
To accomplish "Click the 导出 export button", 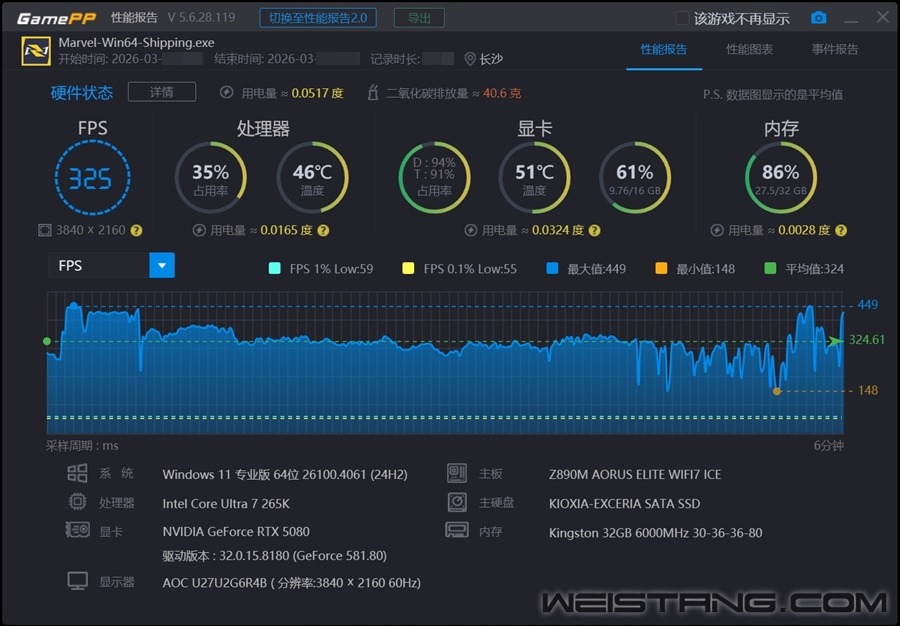I will [419, 18].
